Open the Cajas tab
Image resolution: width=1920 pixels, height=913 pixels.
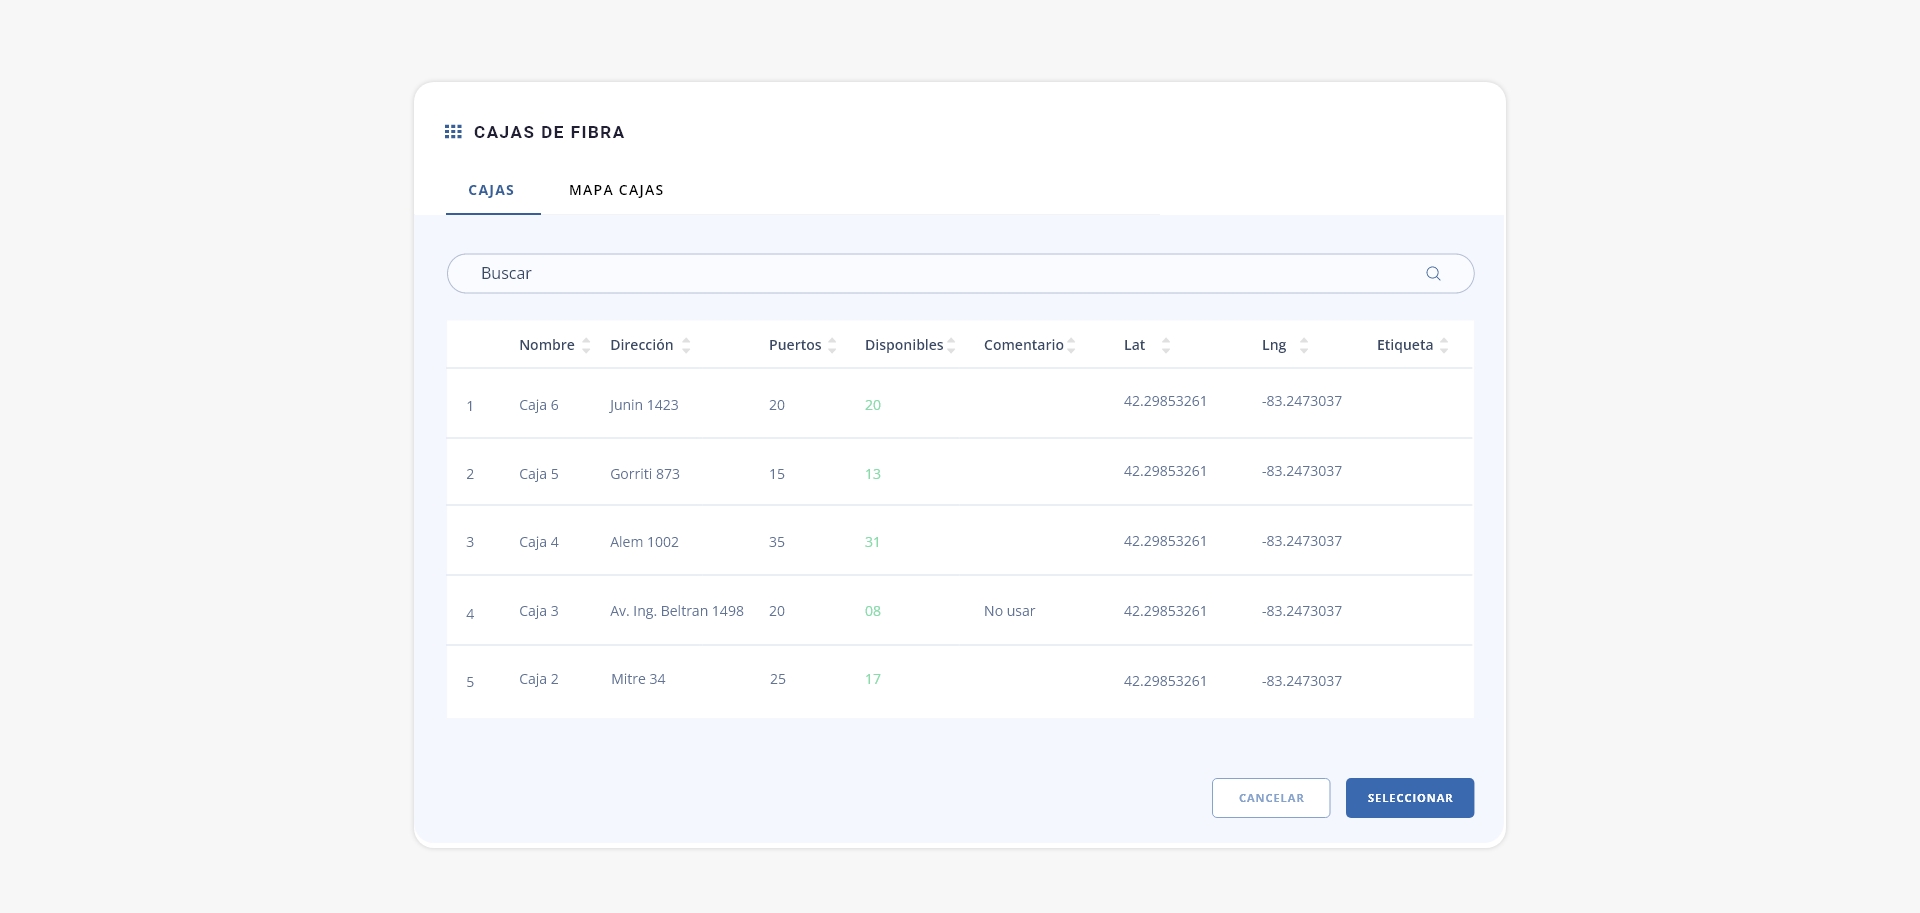[x=492, y=190]
